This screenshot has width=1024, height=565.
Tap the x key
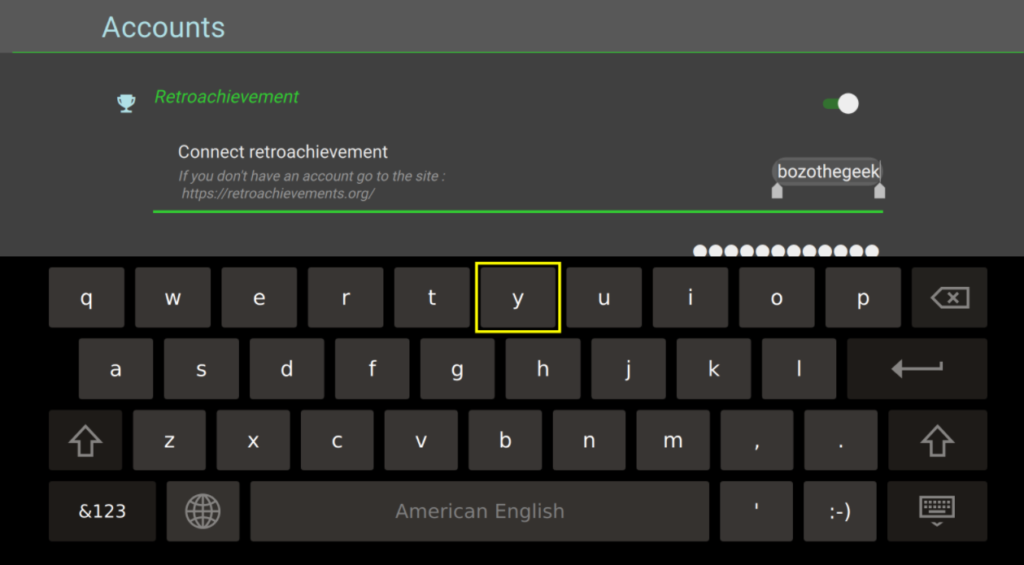pyautogui.click(x=253, y=441)
